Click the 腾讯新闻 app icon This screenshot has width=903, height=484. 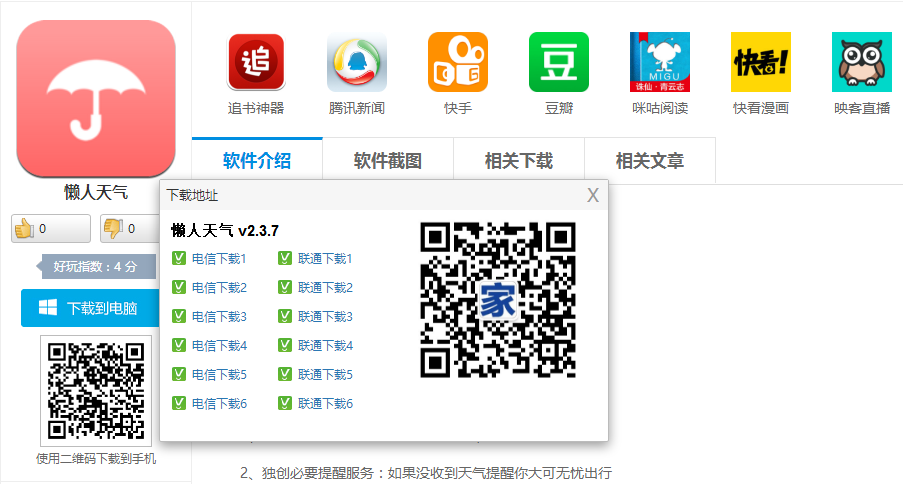coord(357,62)
